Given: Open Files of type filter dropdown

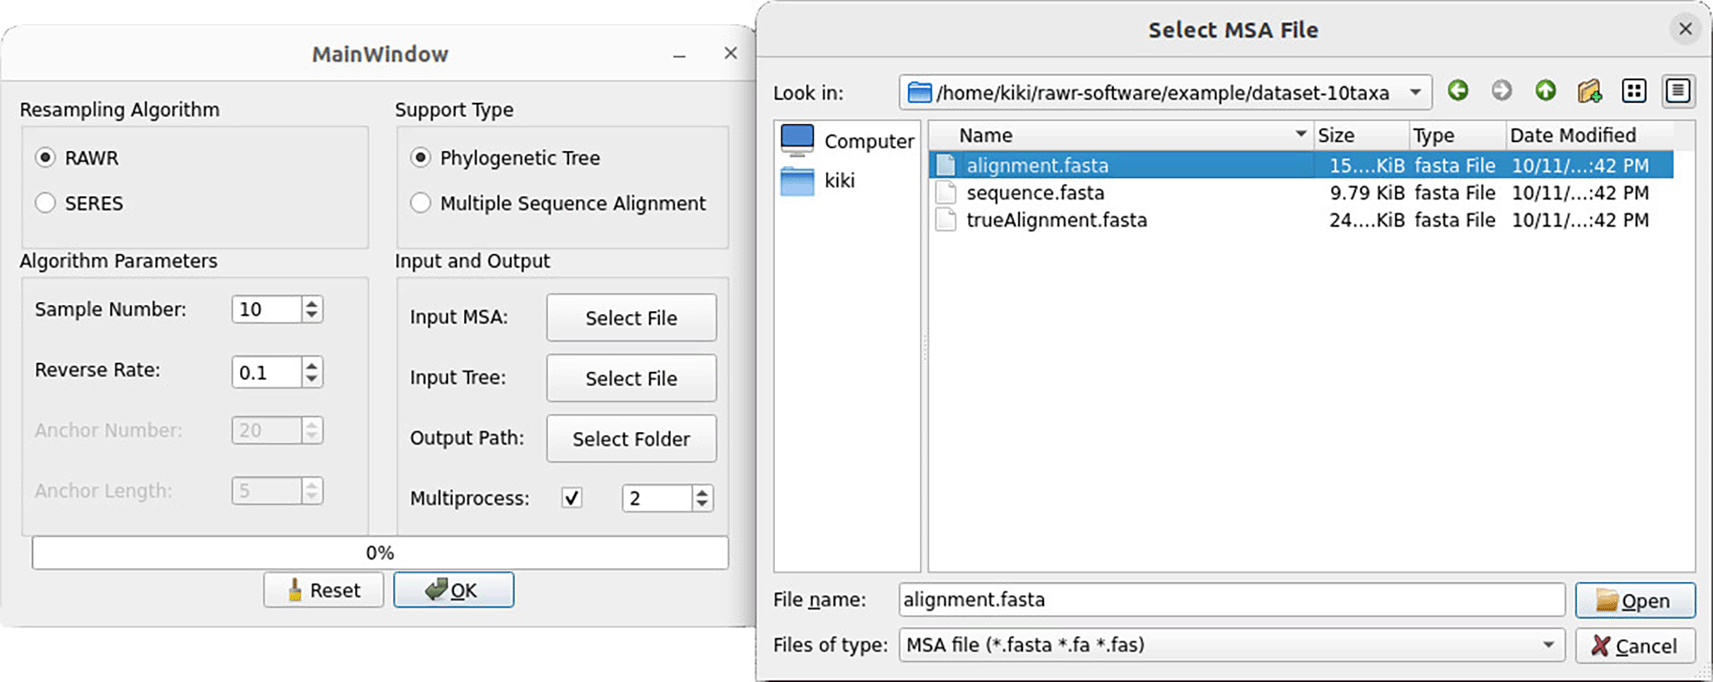Looking at the screenshot, I should 1548,645.
